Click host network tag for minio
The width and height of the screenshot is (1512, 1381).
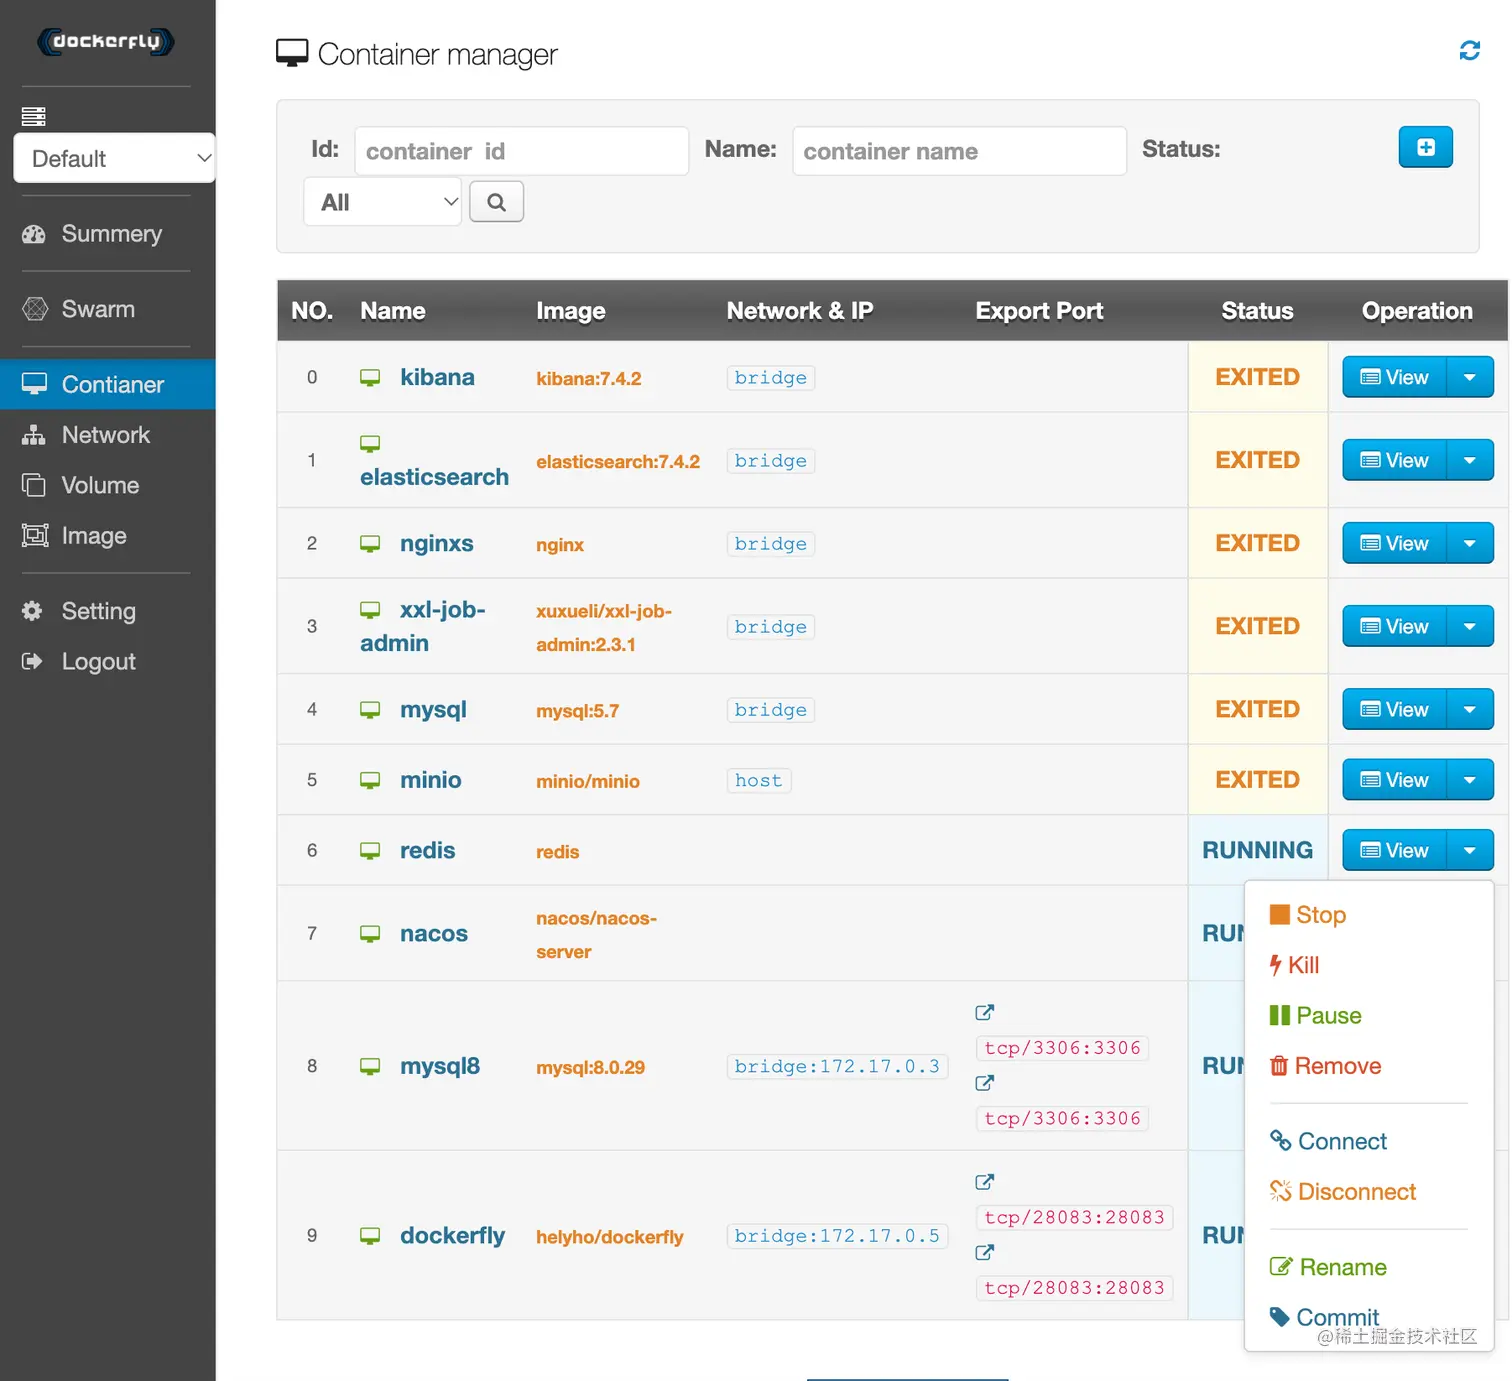759,780
